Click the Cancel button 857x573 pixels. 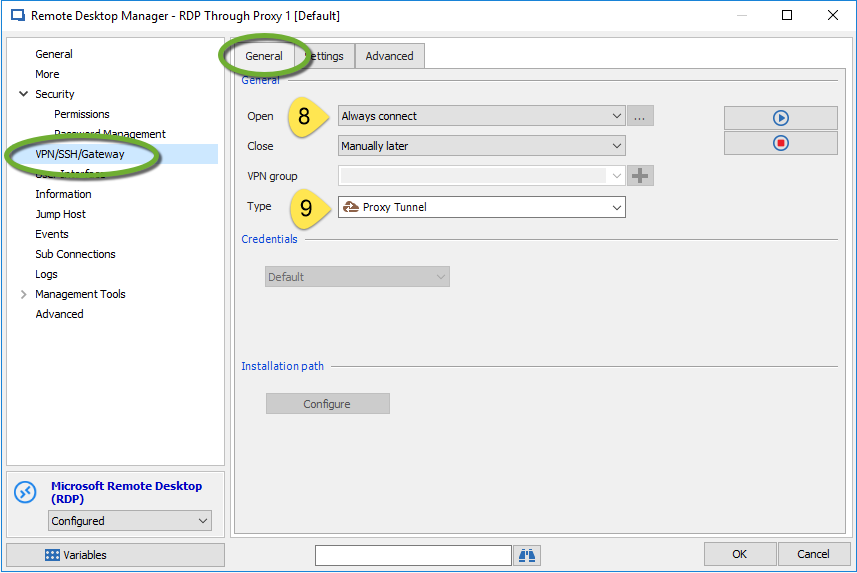pyautogui.click(x=813, y=554)
